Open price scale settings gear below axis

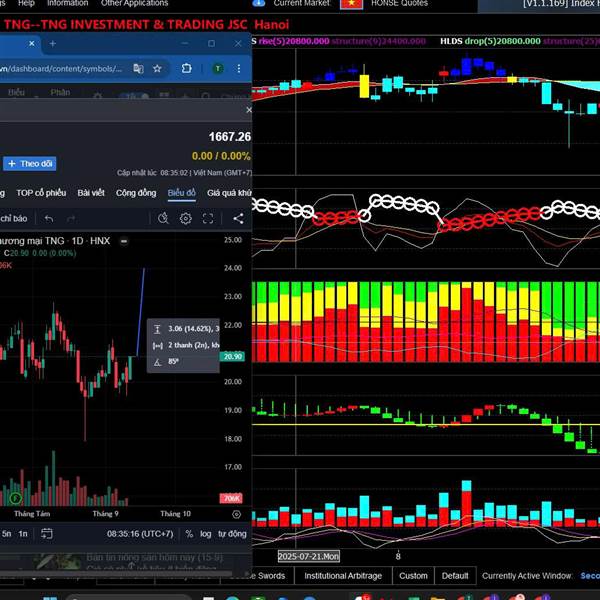click(x=236, y=514)
